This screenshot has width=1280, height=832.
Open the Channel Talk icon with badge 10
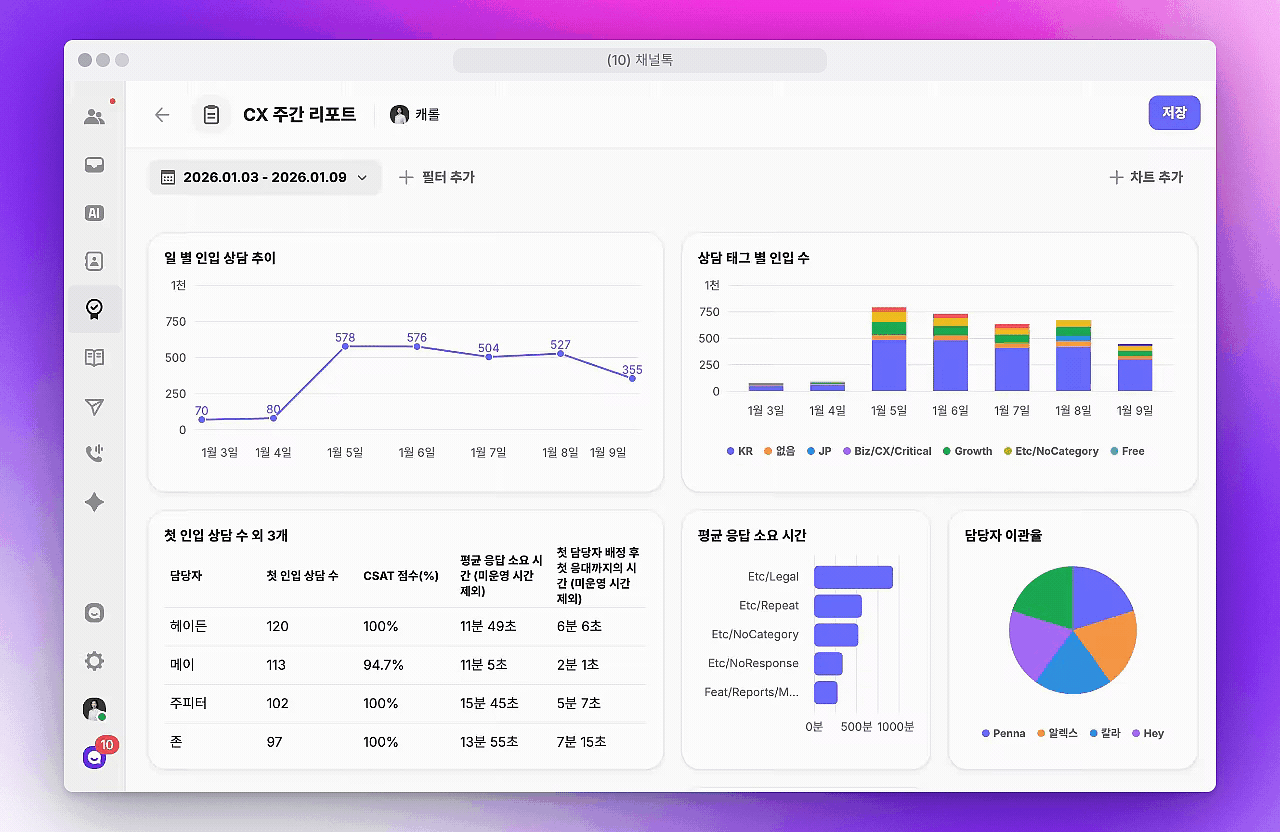(x=96, y=757)
